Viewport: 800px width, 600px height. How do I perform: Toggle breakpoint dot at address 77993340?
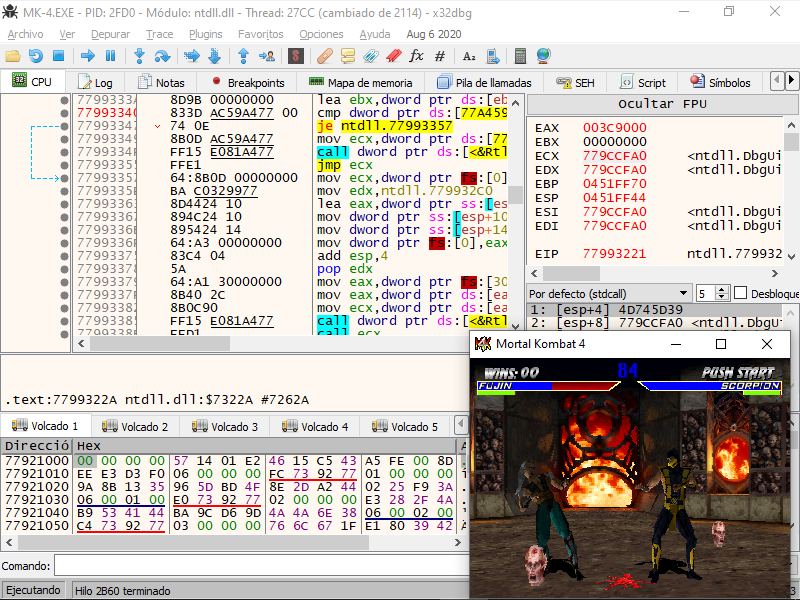pyautogui.click(x=65, y=113)
